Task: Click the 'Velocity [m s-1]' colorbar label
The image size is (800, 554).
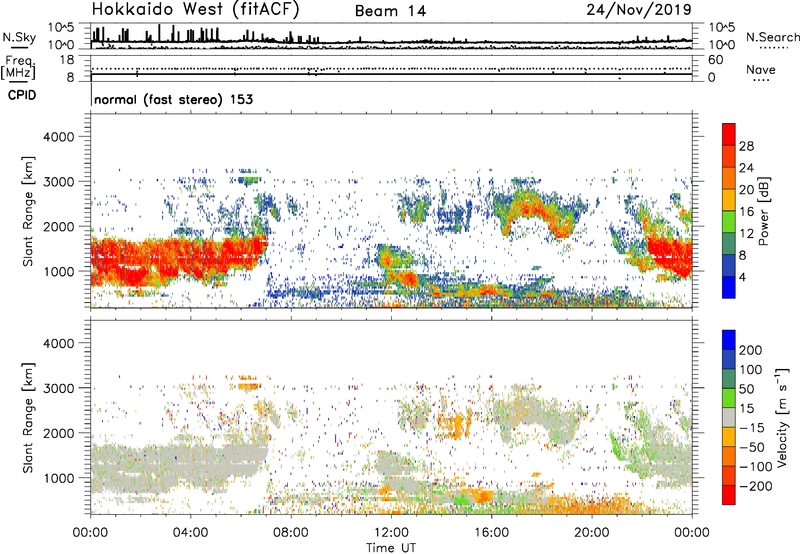Action: (782, 417)
